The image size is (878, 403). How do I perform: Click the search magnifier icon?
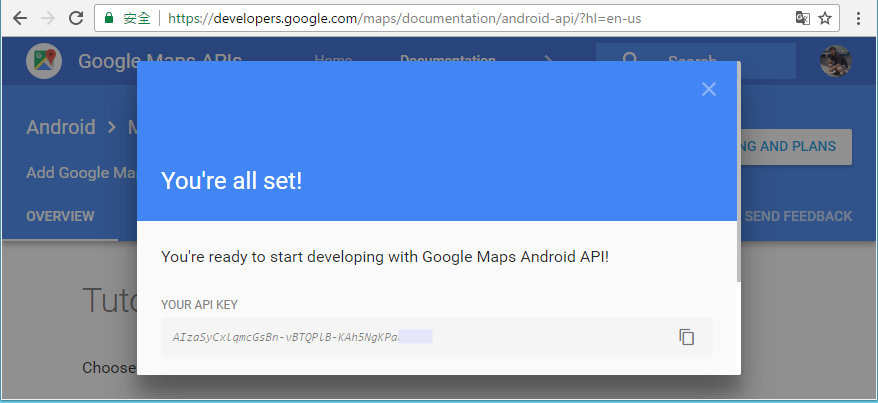point(630,60)
